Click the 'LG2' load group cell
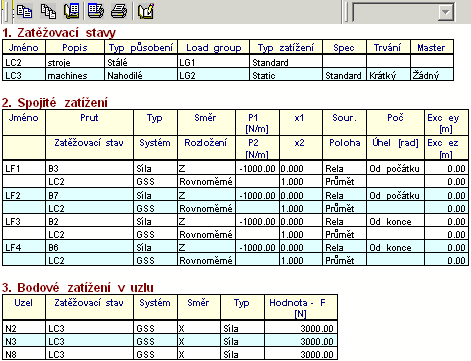 pyautogui.click(x=214, y=75)
